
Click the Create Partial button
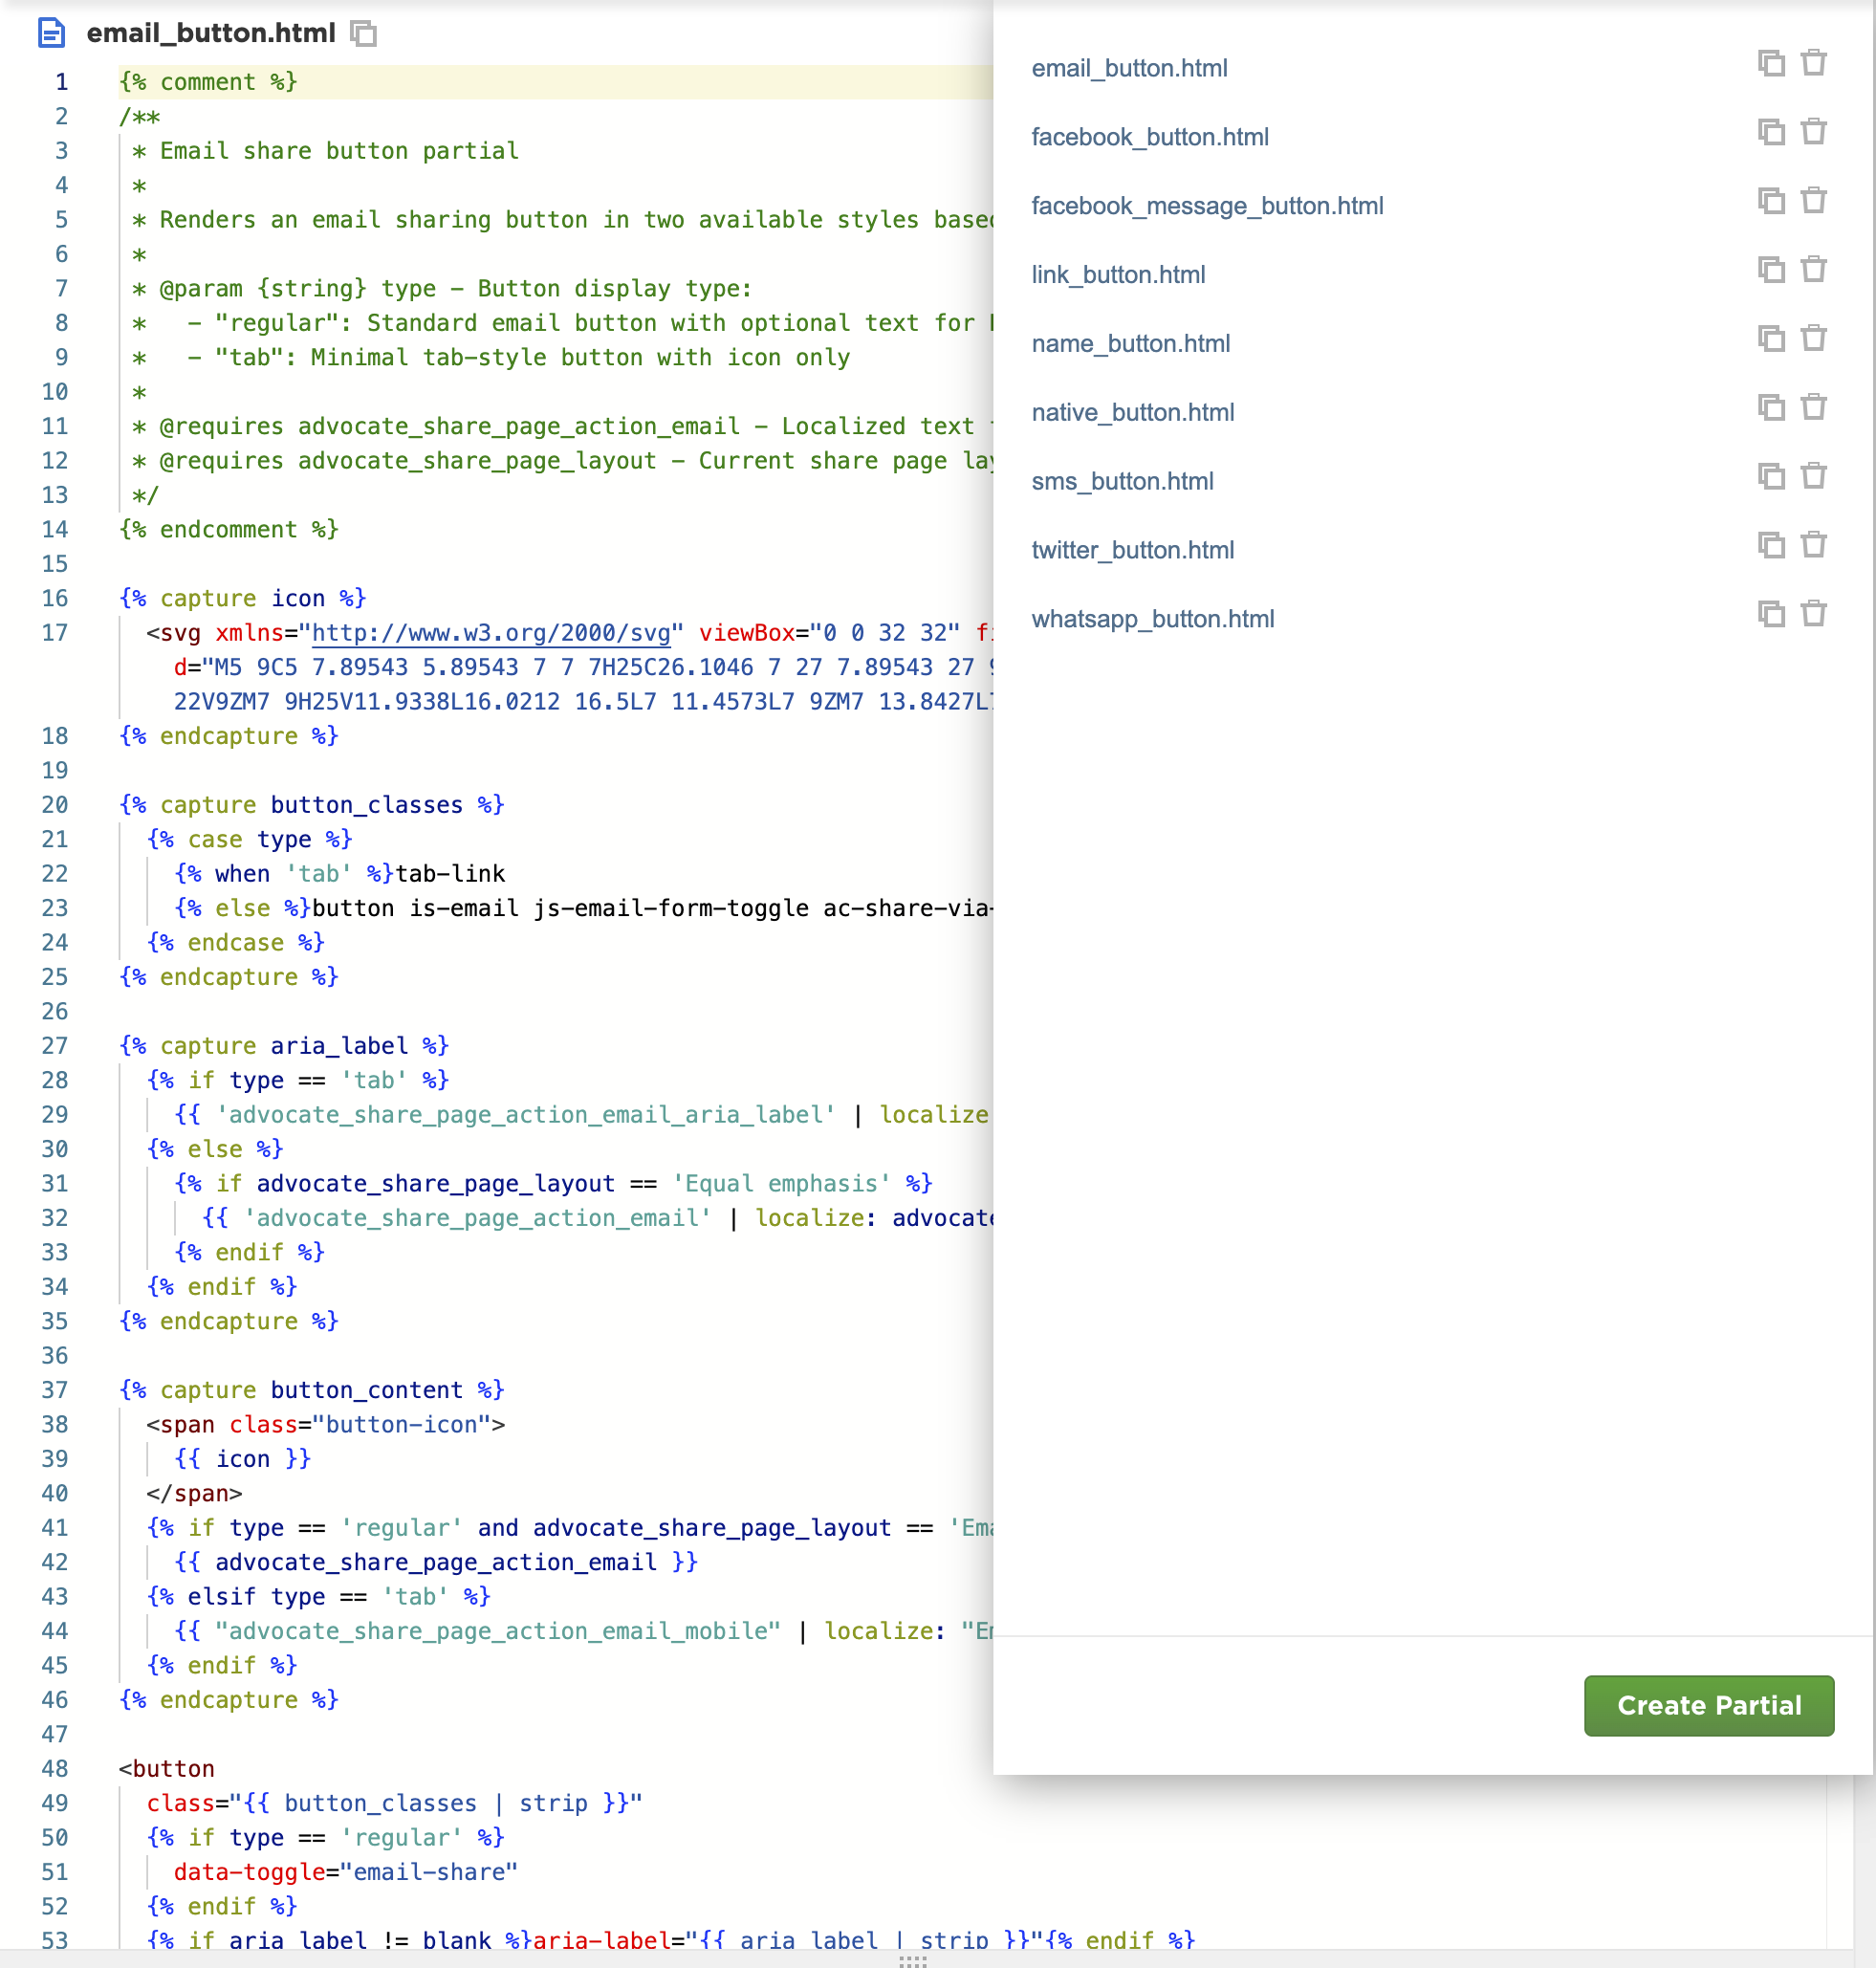tap(1708, 1705)
